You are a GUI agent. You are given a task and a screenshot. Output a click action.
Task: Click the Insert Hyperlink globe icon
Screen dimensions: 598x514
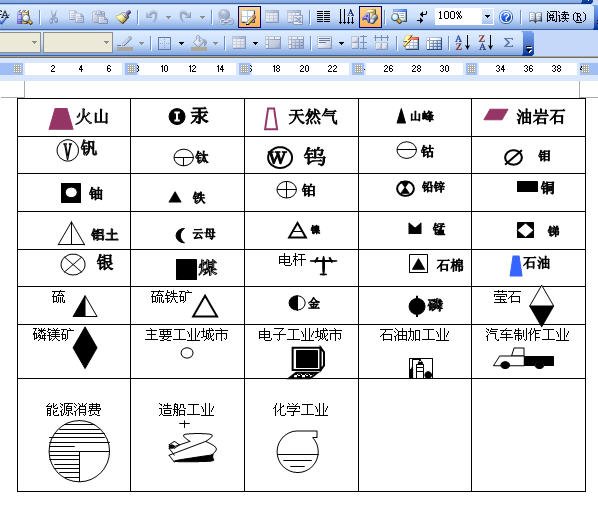tap(225, 17)
